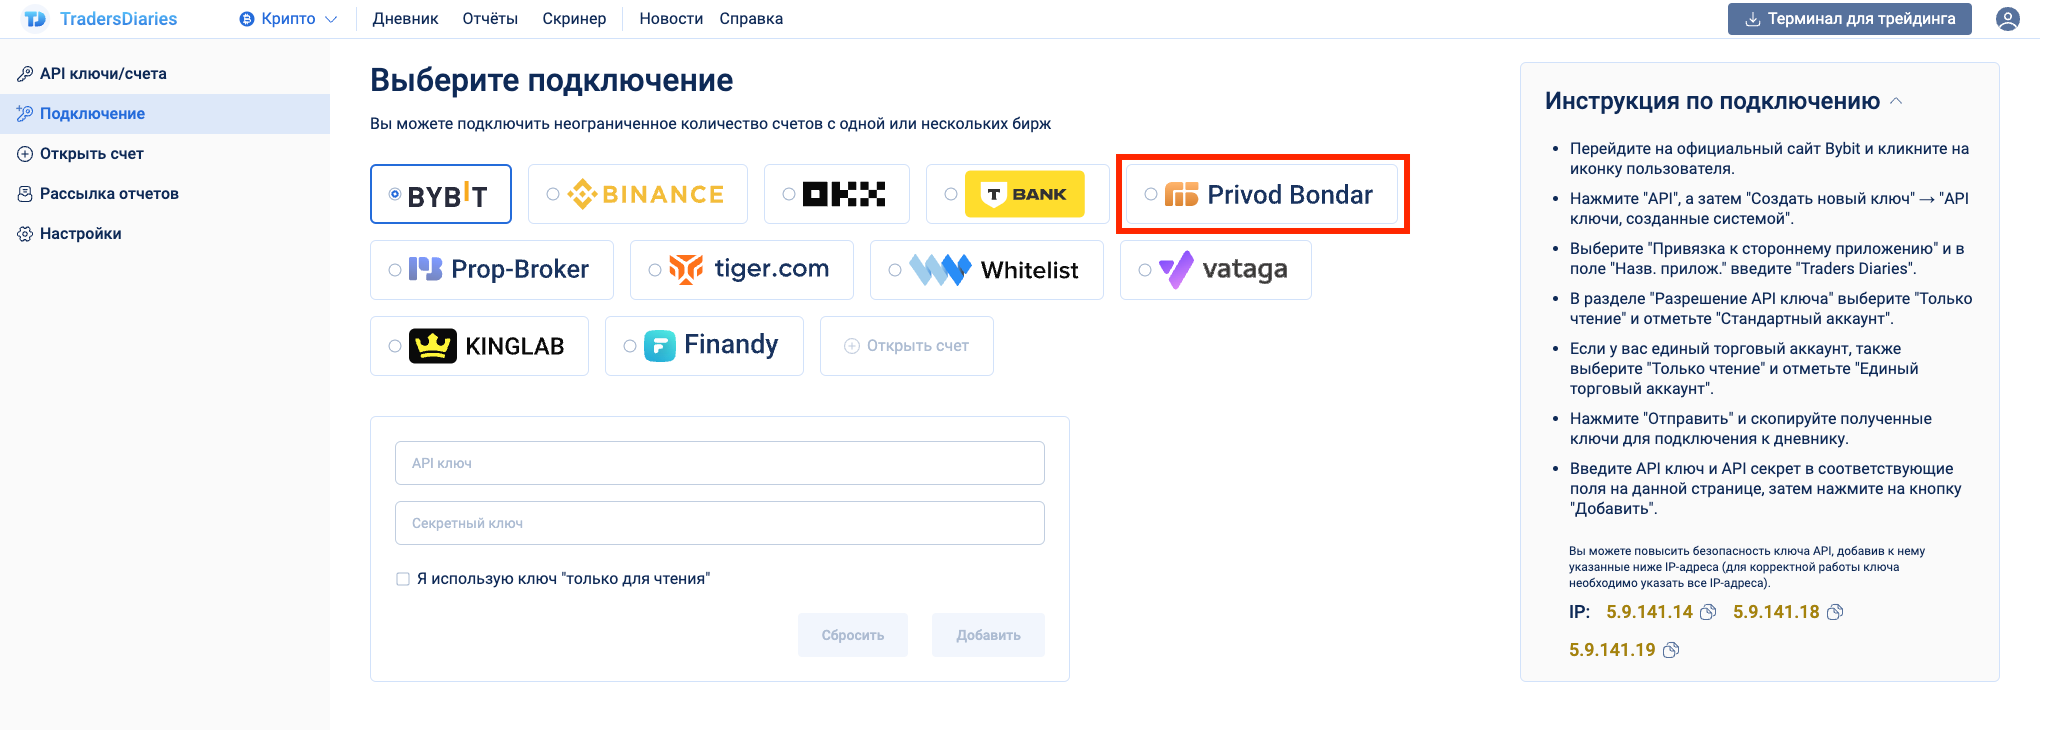2048x730 pixels.
Task: Click the OKX logo option
Action: click(x=844, y=194)
